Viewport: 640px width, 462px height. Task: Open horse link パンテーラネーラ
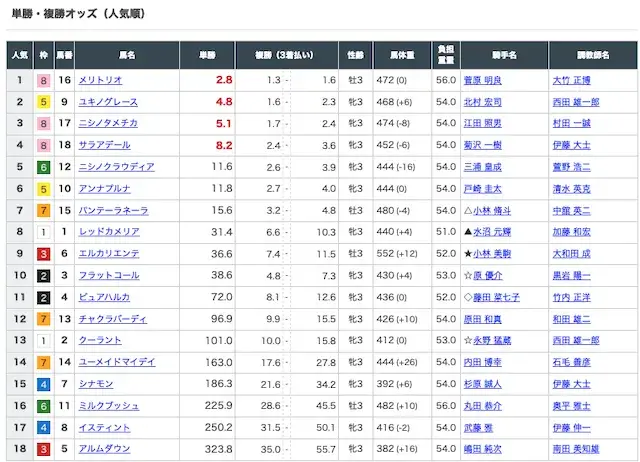[113, 210]
